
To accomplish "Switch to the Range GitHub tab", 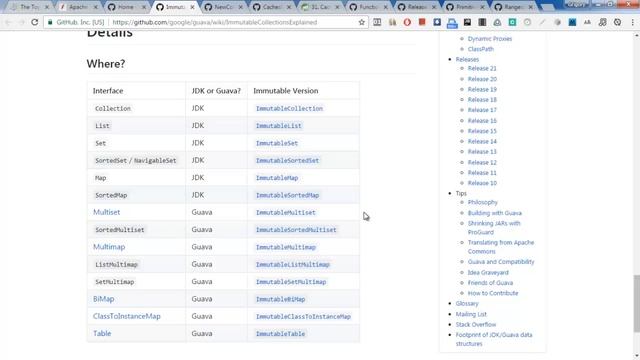I will (x=513, y=7).
